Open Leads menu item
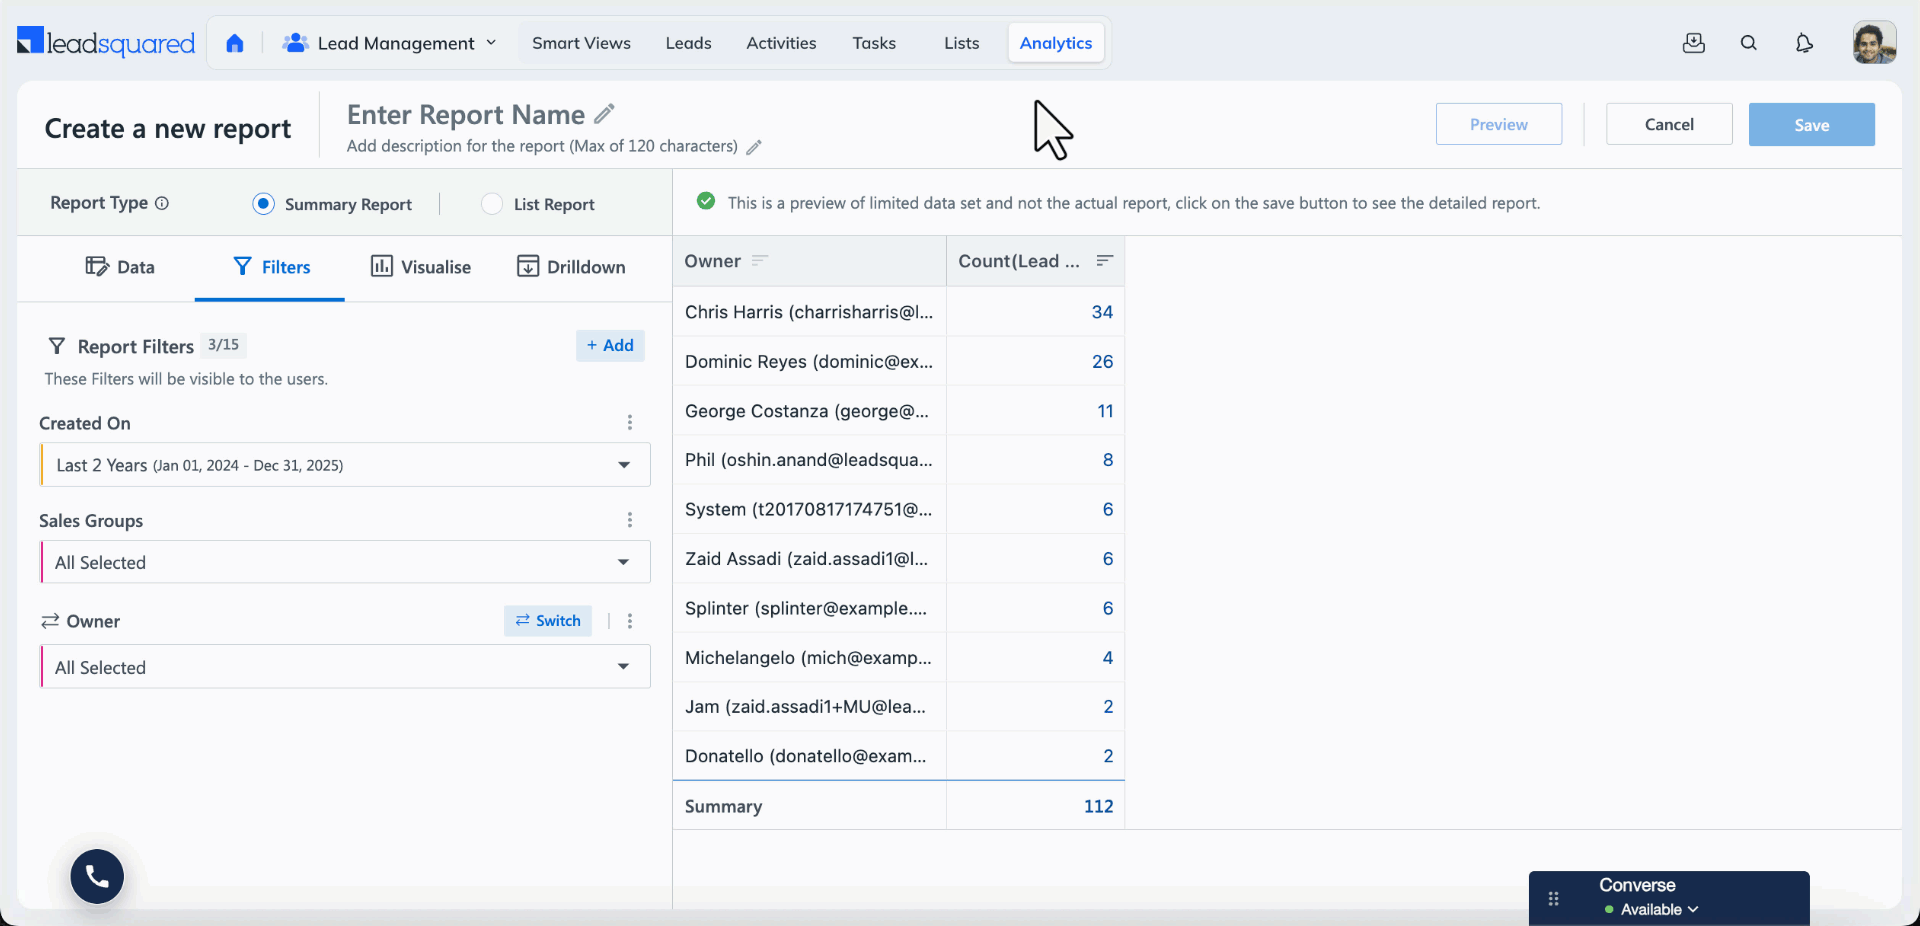 [688, 43]
